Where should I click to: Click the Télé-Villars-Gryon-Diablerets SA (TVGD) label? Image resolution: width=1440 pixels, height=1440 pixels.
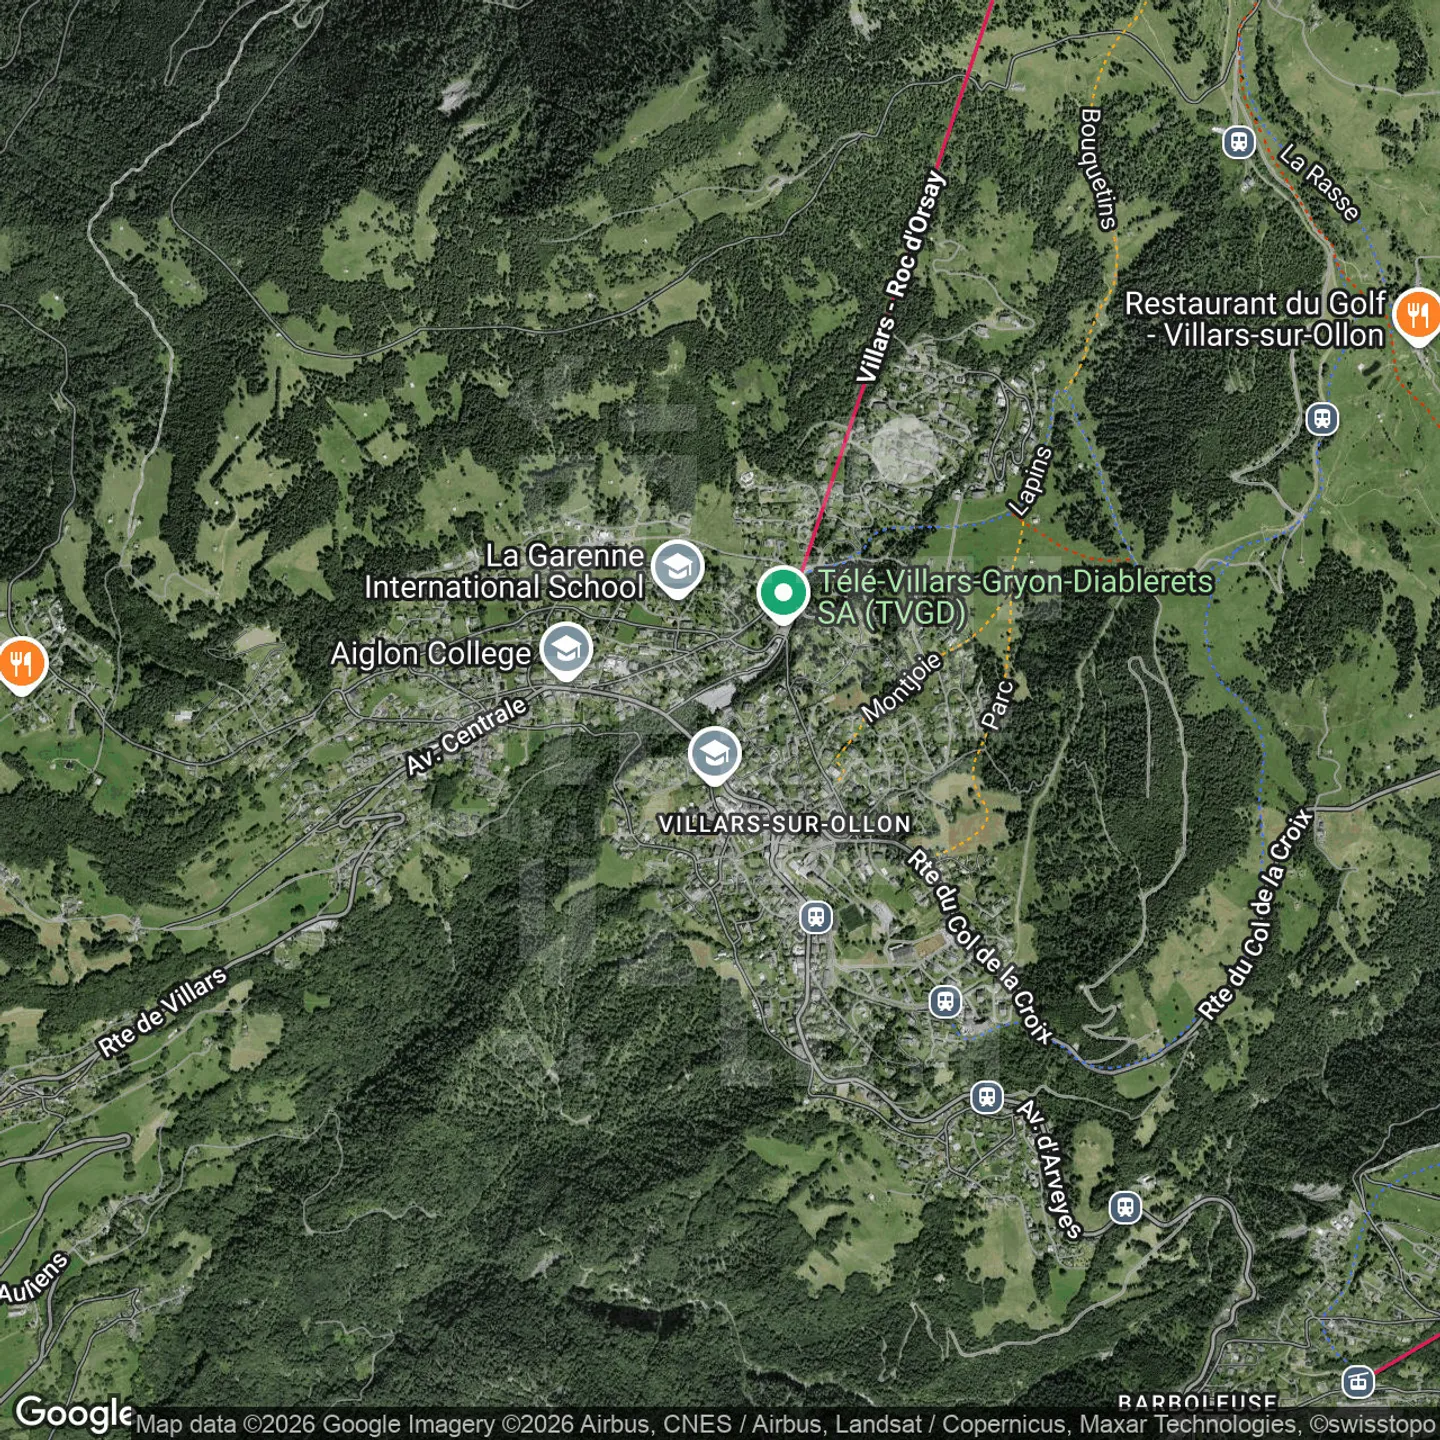click(1015, 597)
